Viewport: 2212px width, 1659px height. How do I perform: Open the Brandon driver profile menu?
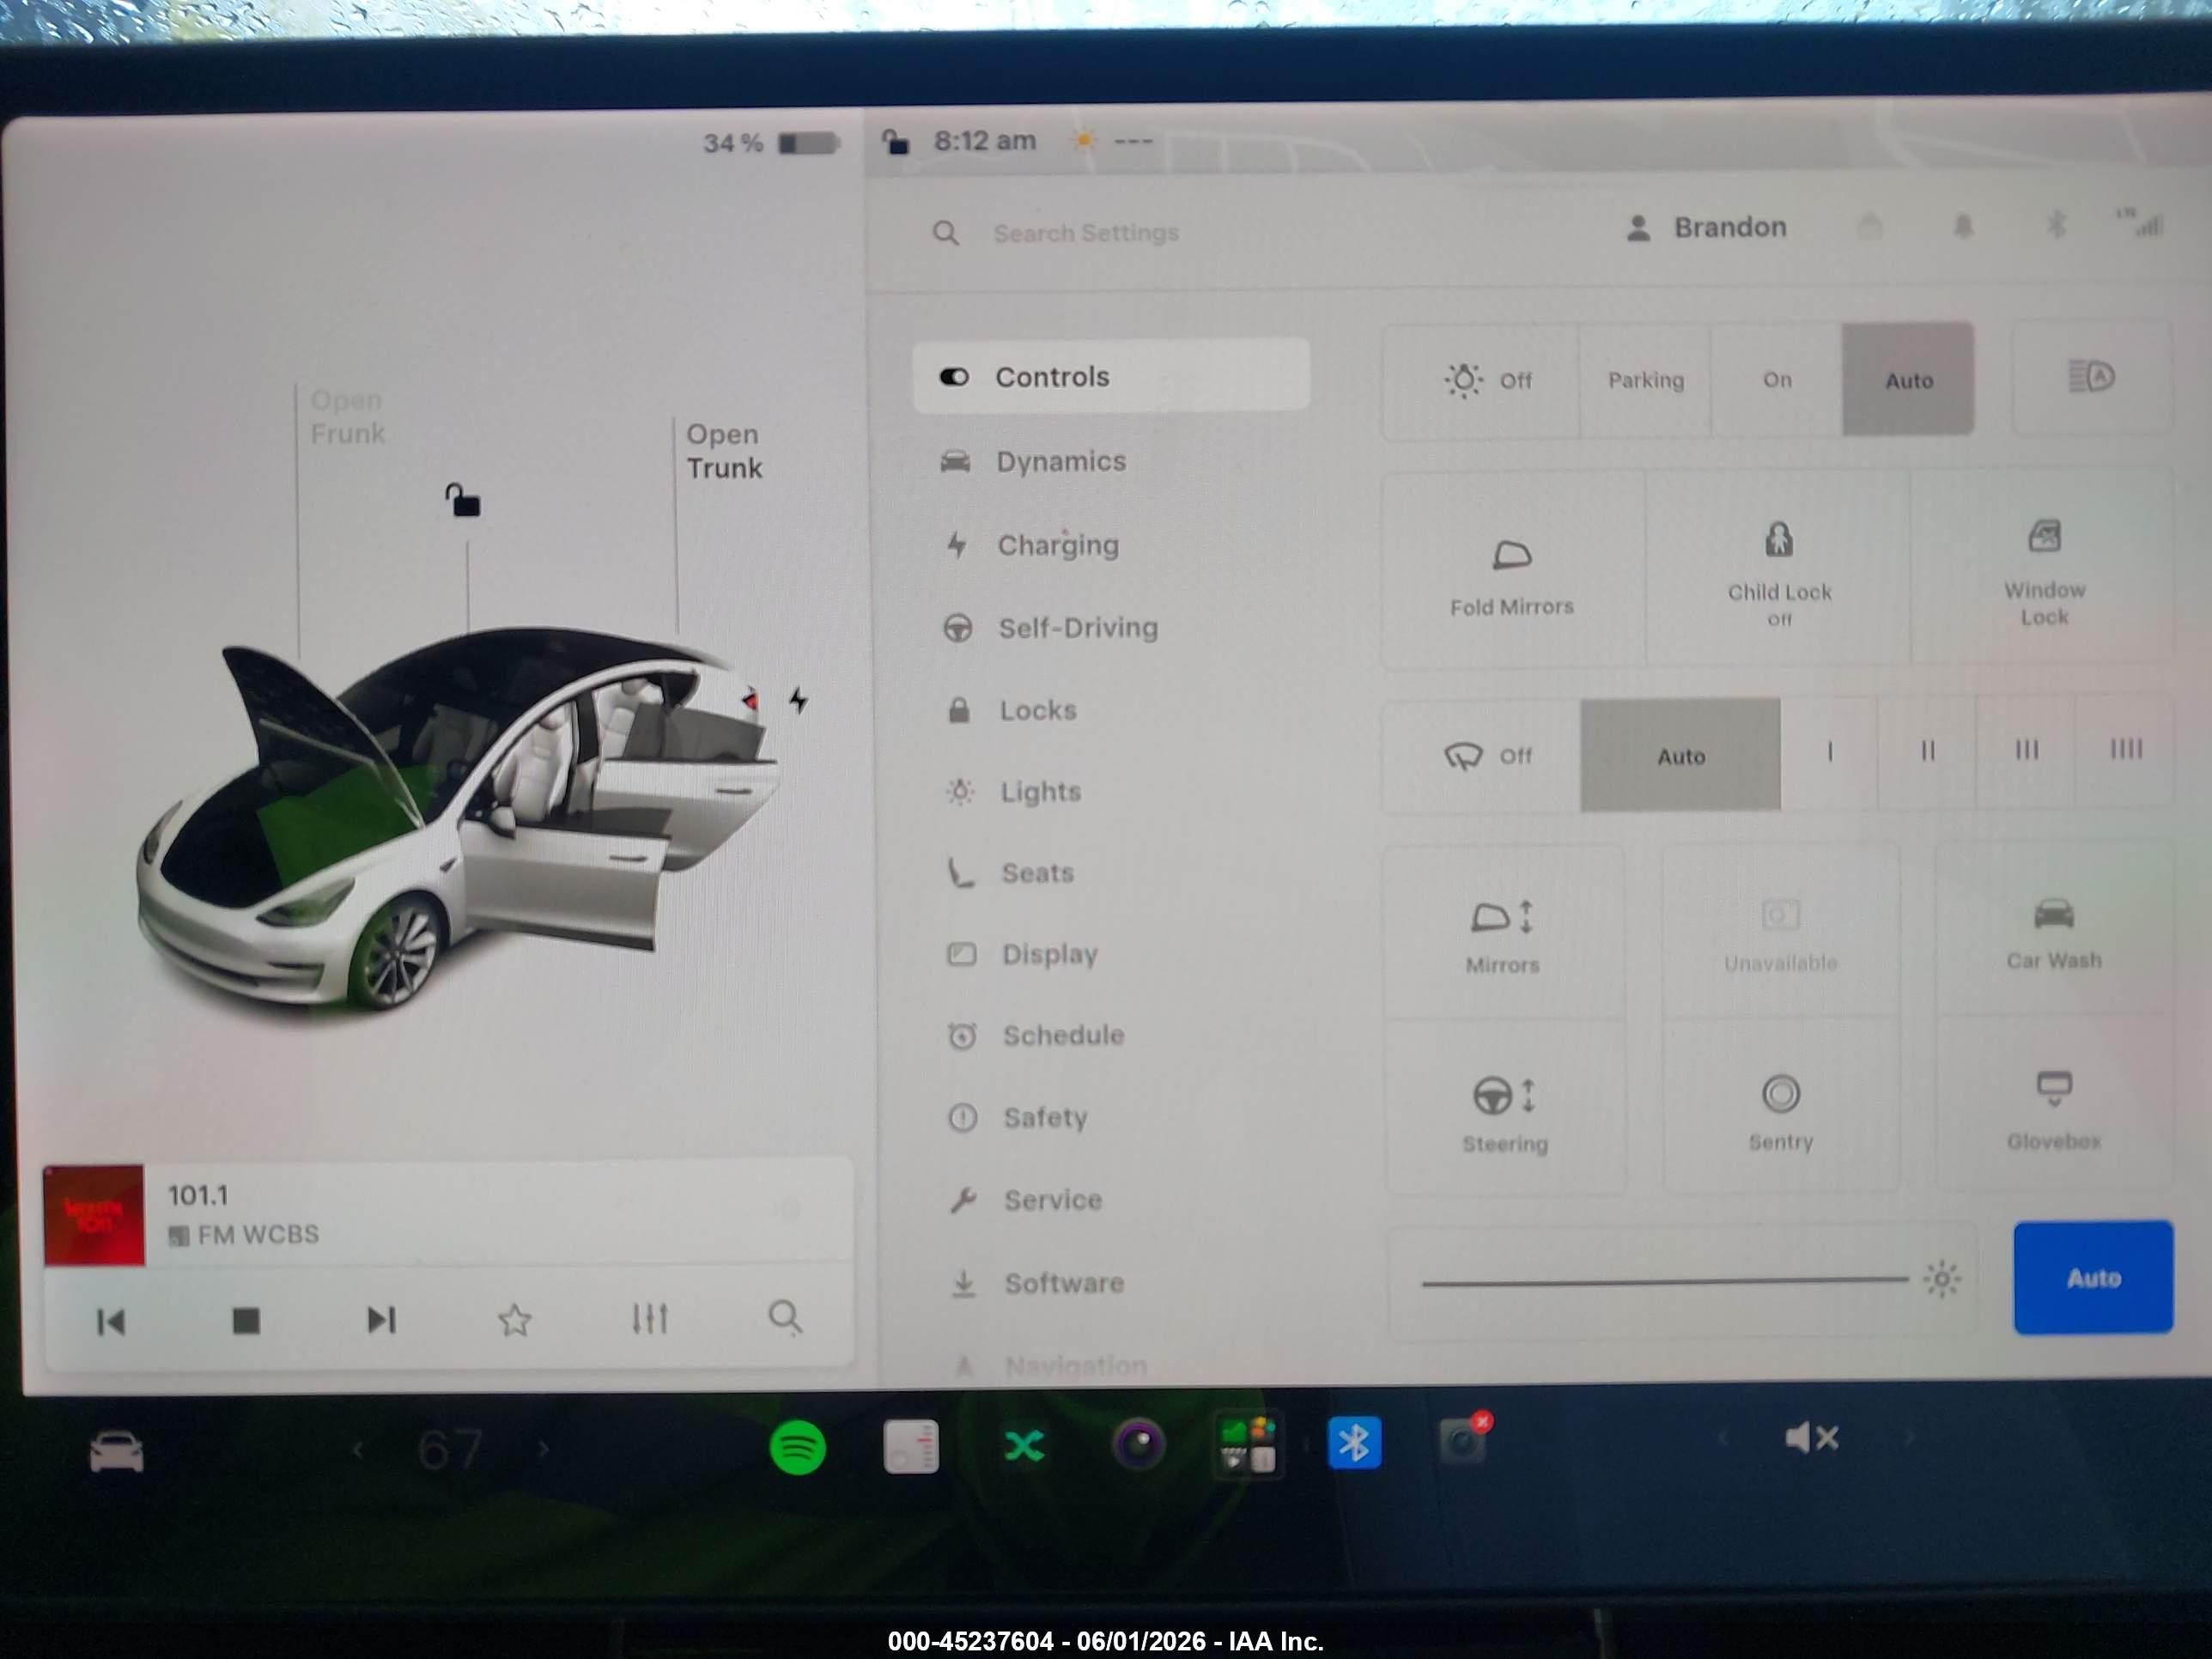[x=1706, y=228]
